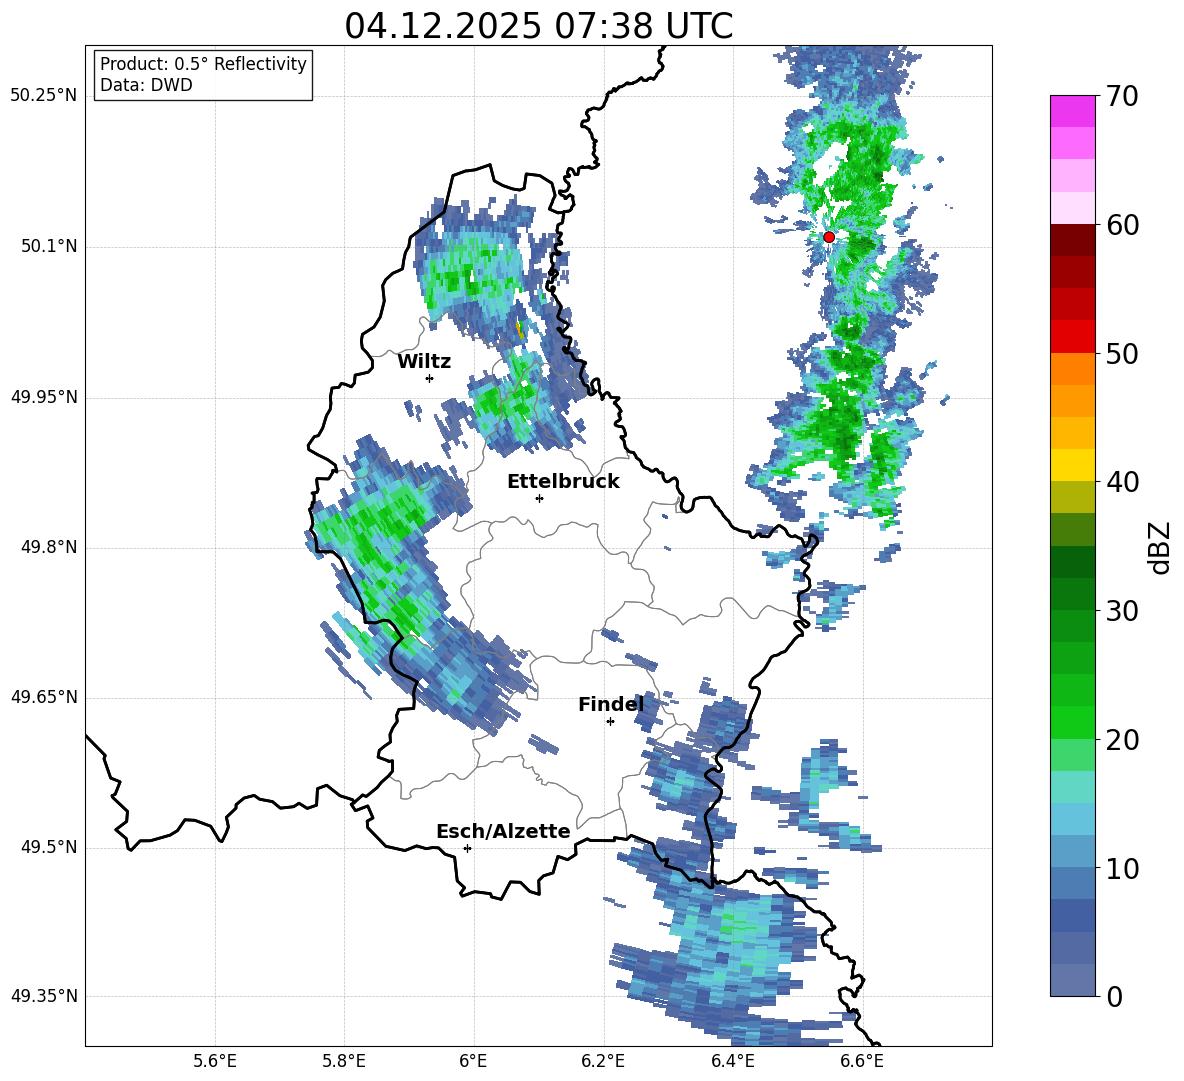Click the 70 tick on colorbar

1122,96
